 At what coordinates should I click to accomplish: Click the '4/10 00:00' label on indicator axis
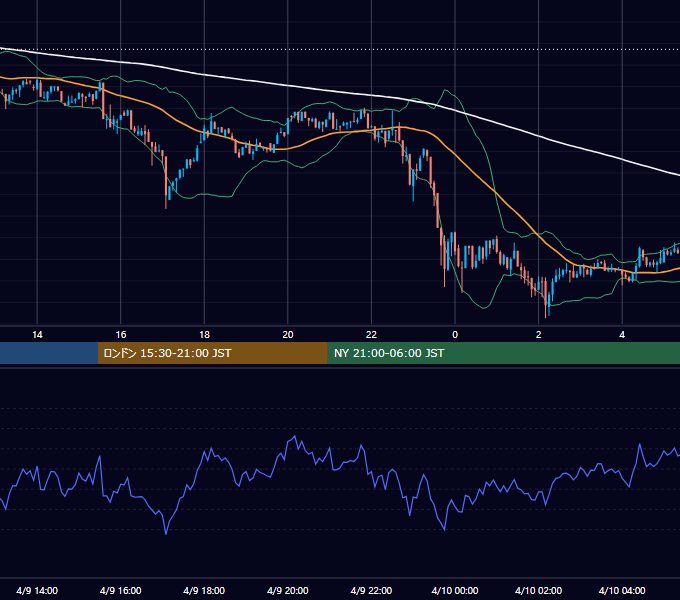tap(455, 590)
